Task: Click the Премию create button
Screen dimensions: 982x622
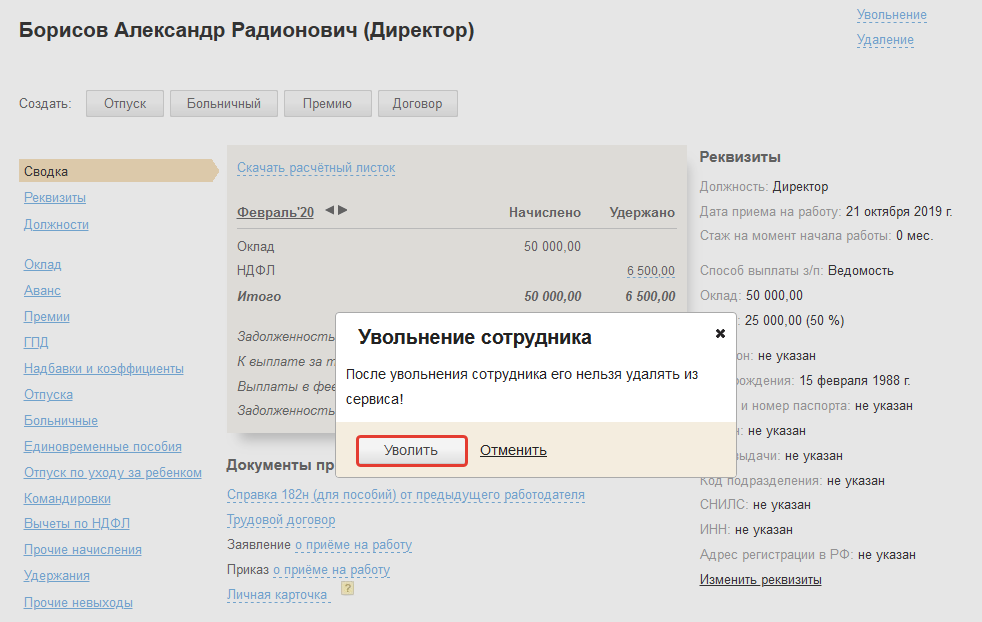Action: pos(327,103)
